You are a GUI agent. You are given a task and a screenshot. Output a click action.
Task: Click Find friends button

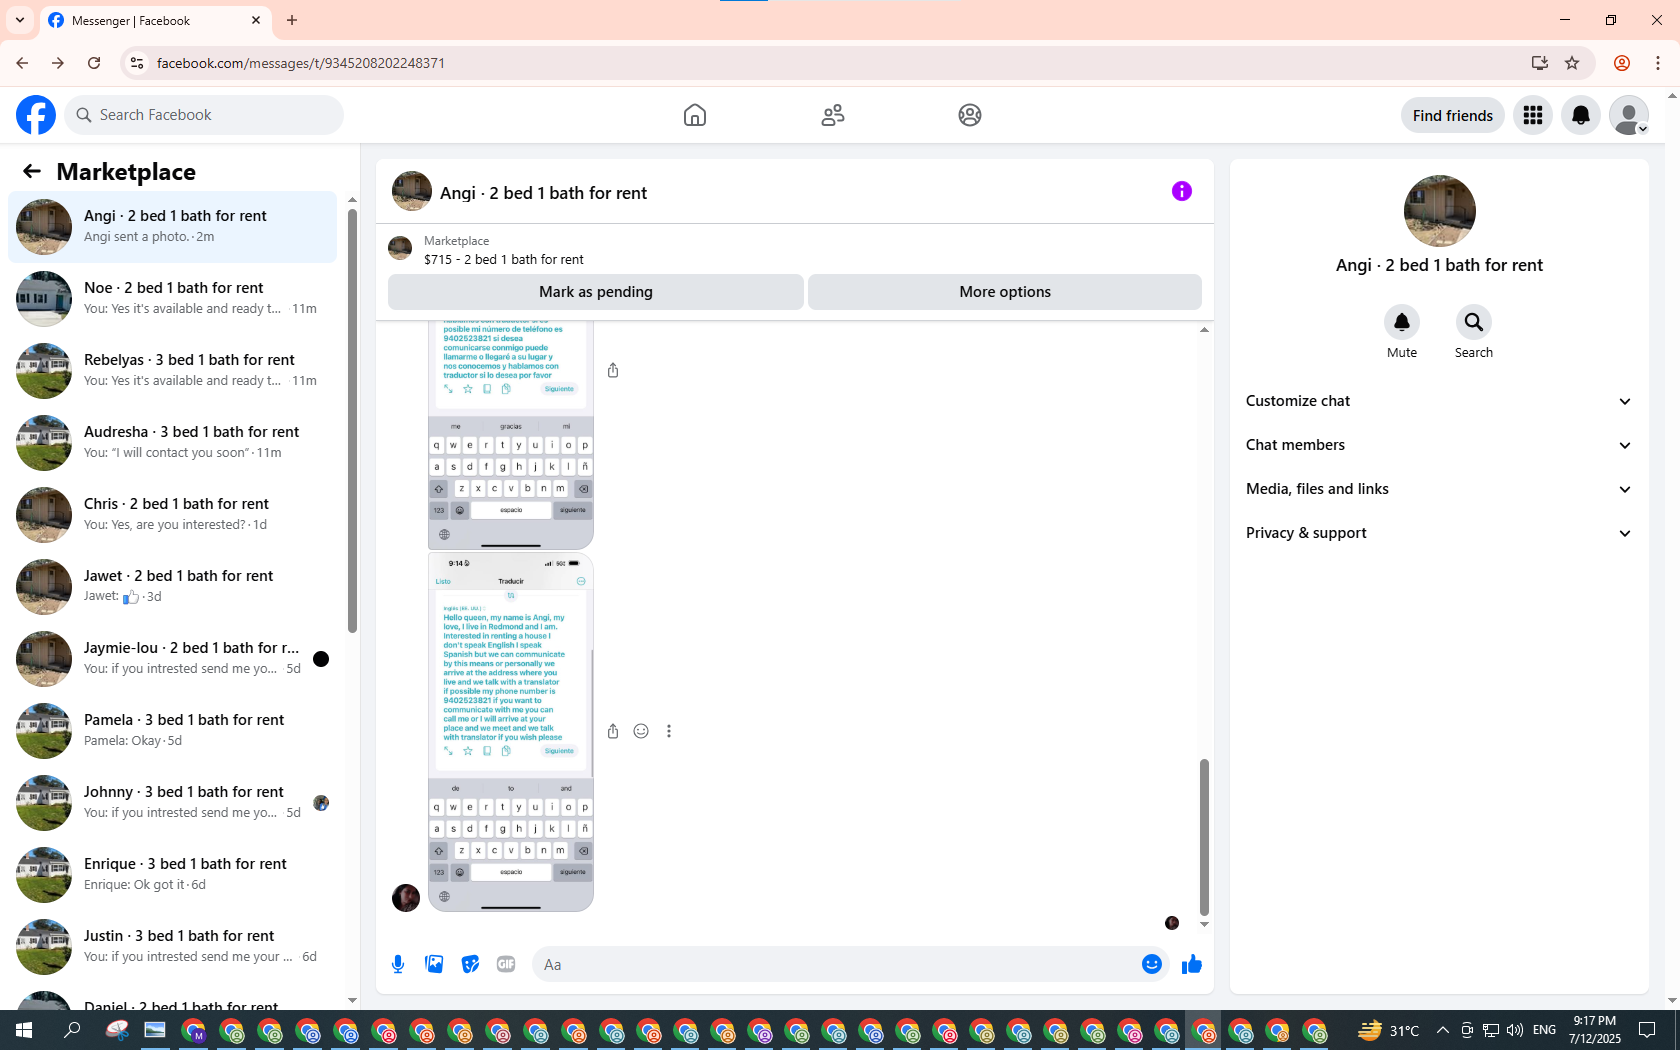(x=1453, y=115)
